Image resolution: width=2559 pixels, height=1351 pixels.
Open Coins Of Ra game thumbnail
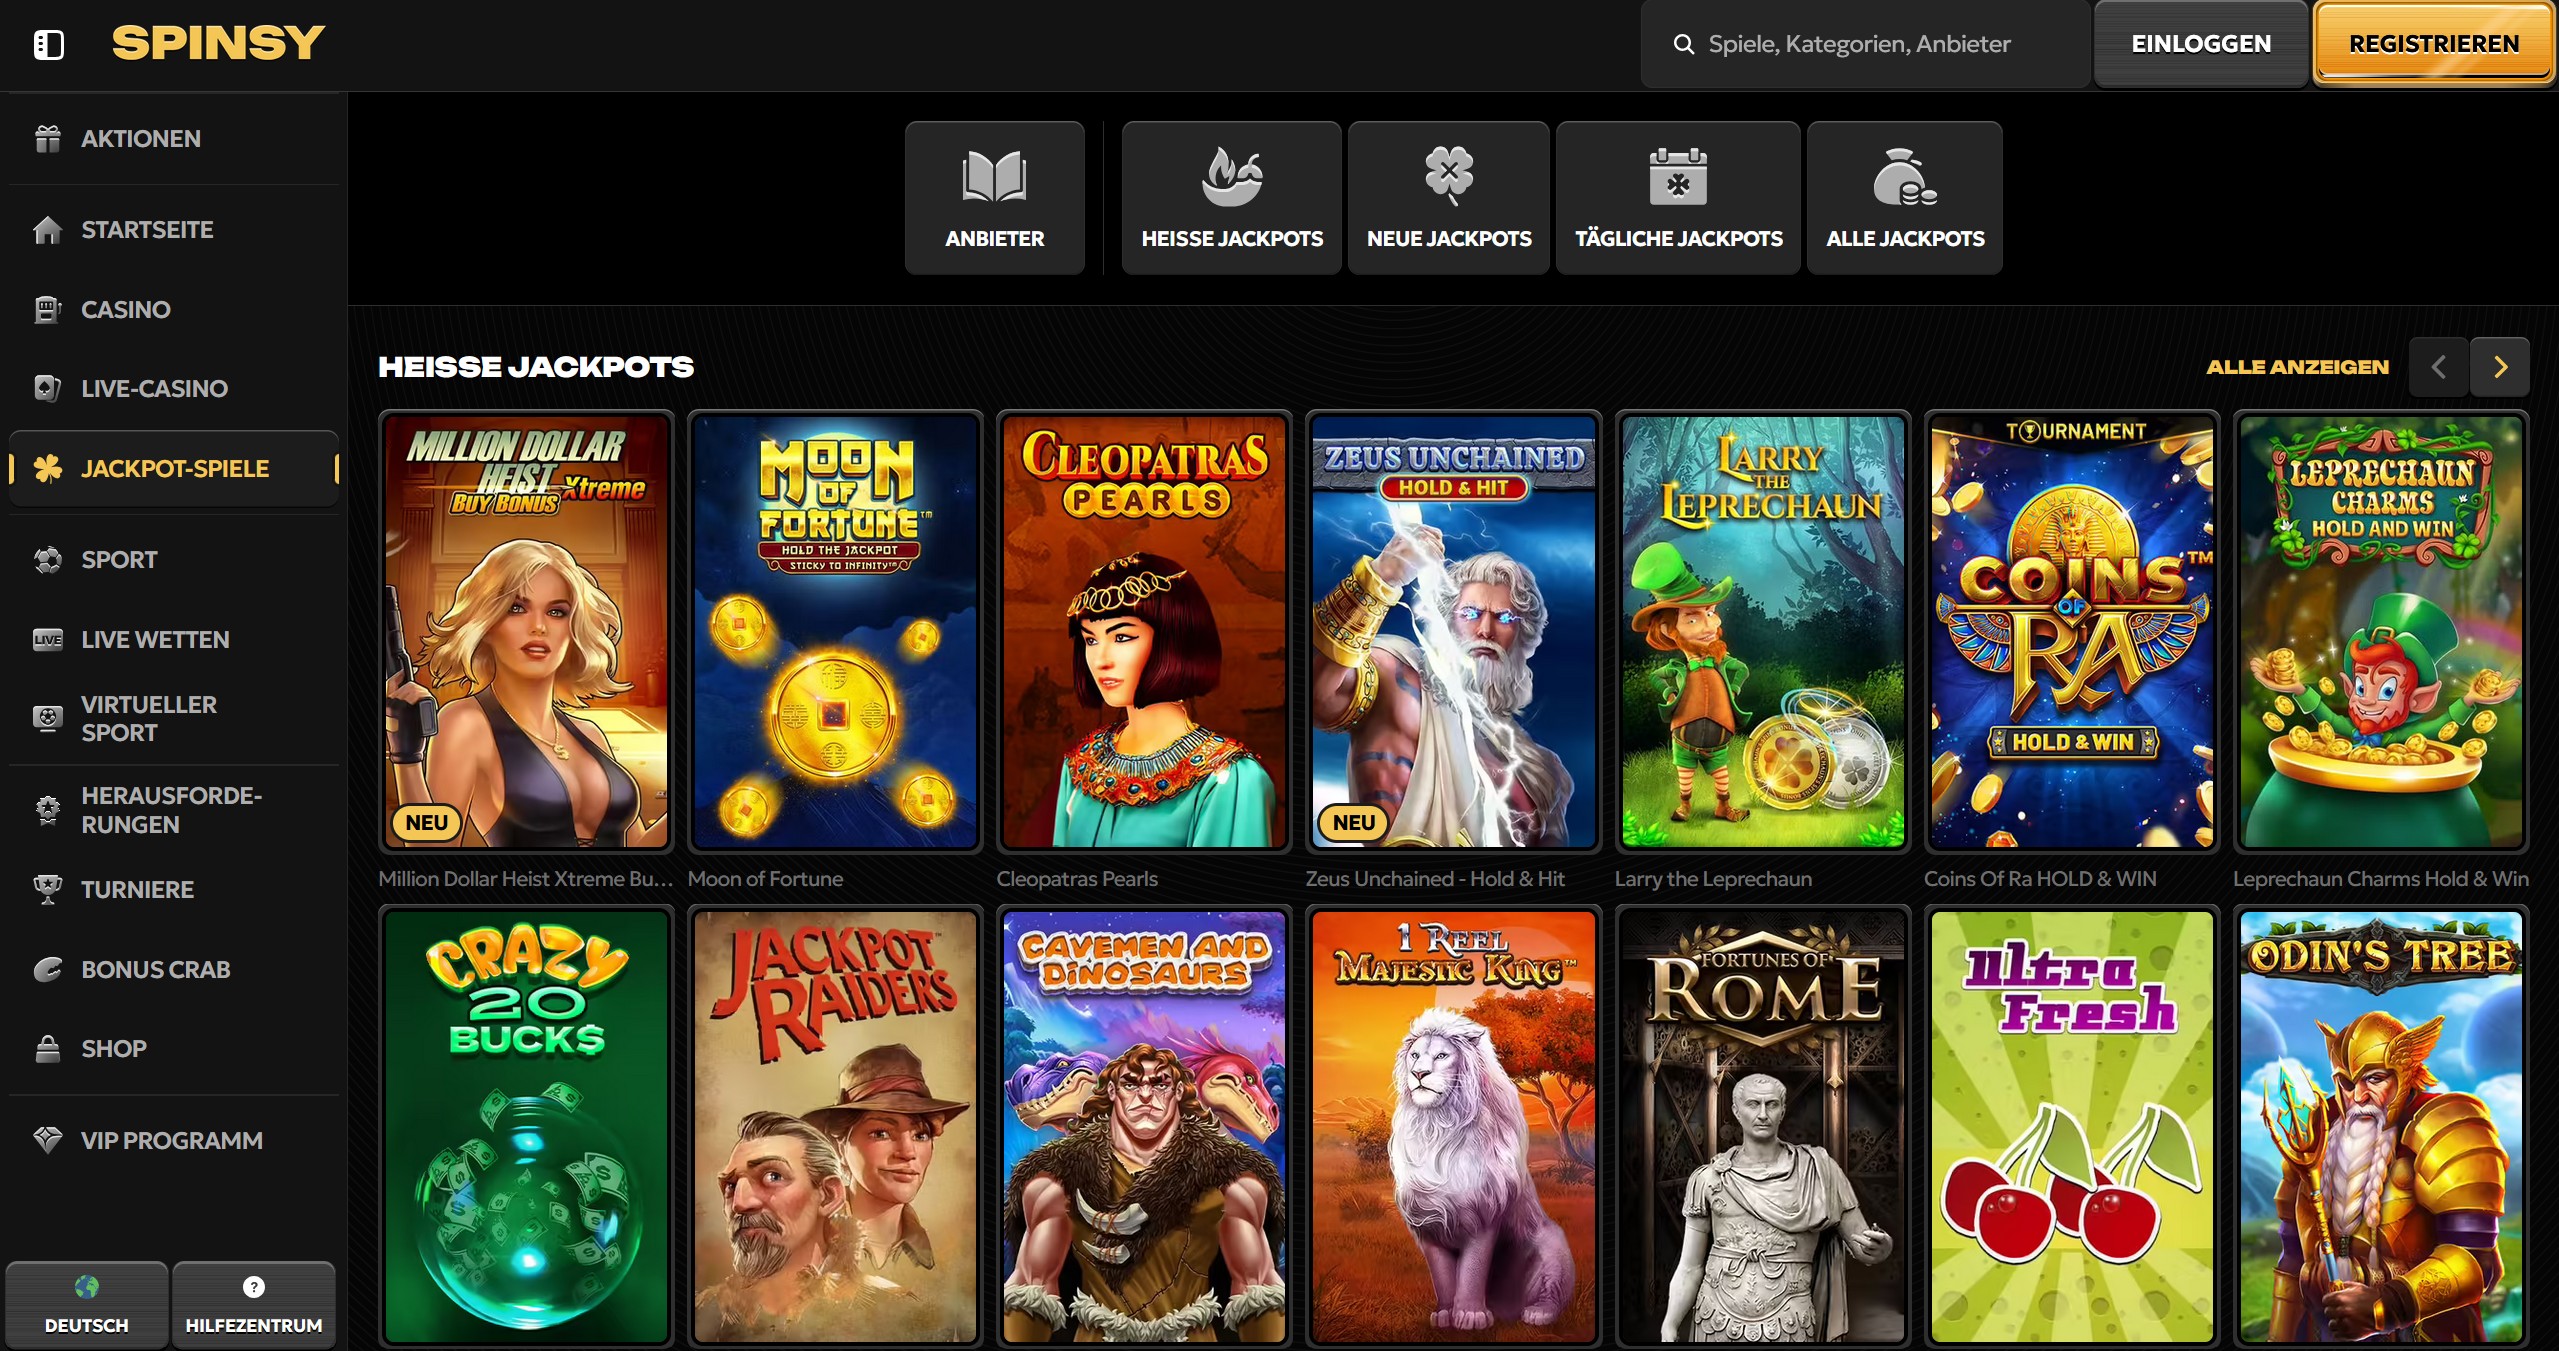pos(2071,632)
